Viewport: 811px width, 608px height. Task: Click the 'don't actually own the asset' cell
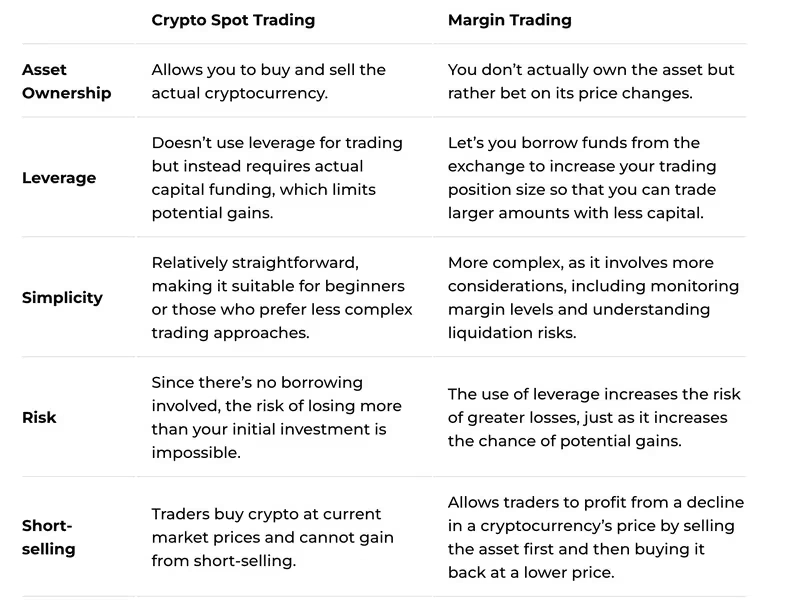(x=591, y=81)
